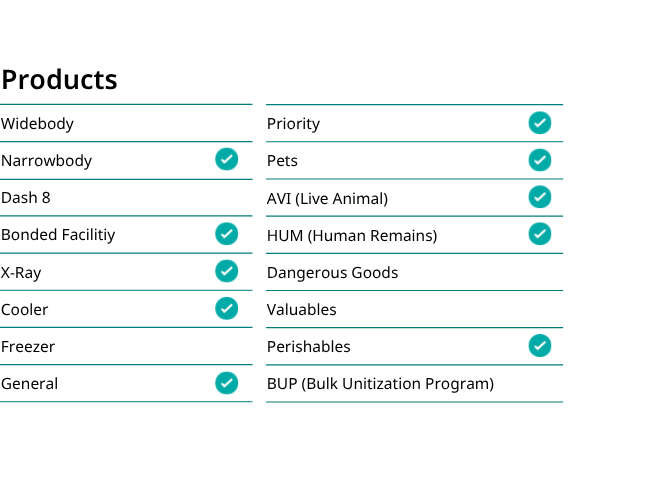Click the Perishables text label
650x500 pixels.
308,347
